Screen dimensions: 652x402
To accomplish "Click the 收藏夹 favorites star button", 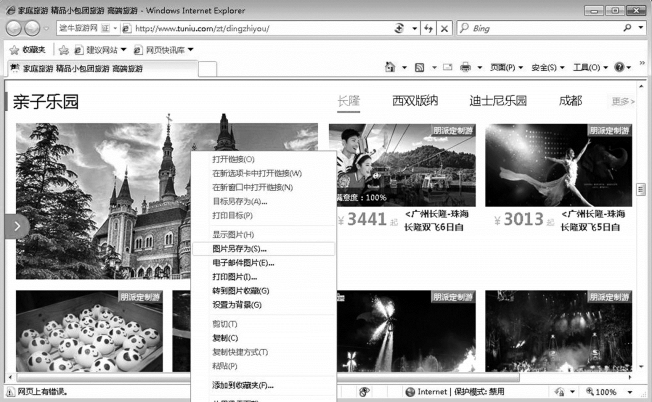I will point(27,50).
